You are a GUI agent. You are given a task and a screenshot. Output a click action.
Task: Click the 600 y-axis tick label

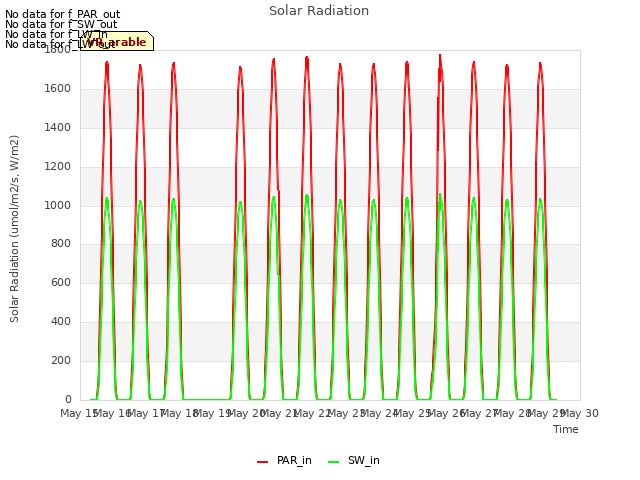click(61, 282)
